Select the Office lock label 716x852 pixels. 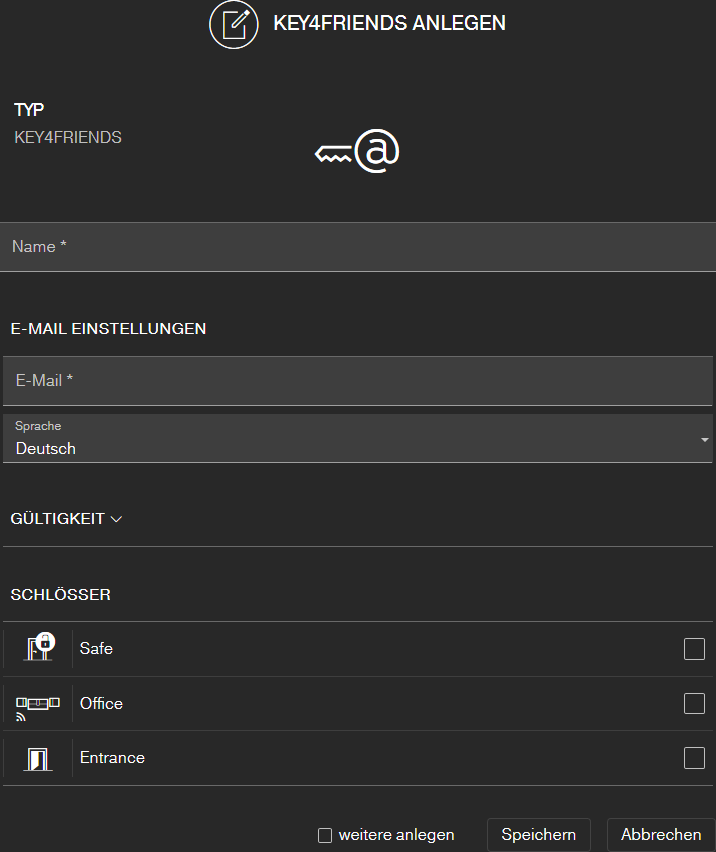coord(101,704)
